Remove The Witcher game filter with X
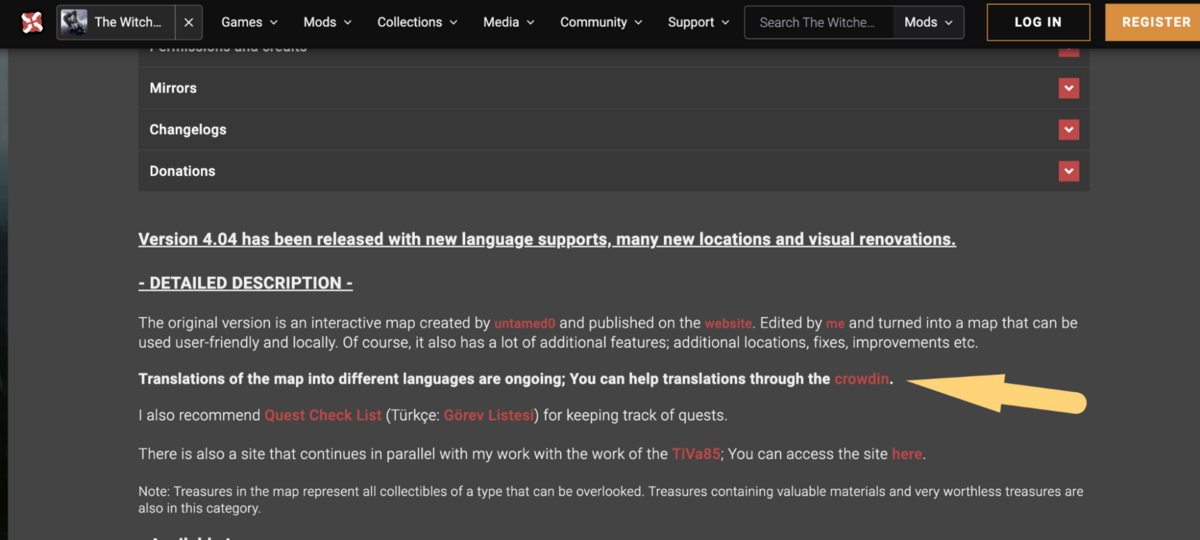This screenshot has height=540, width=1200. (x=189, y=22)
